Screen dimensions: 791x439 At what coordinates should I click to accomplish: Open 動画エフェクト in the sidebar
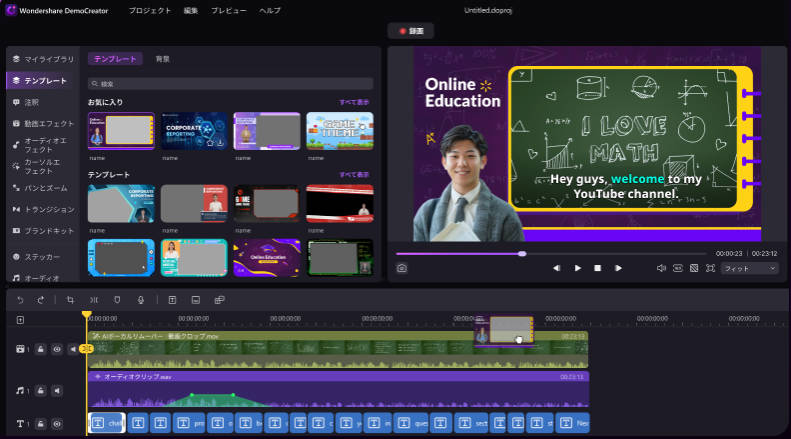43,124
